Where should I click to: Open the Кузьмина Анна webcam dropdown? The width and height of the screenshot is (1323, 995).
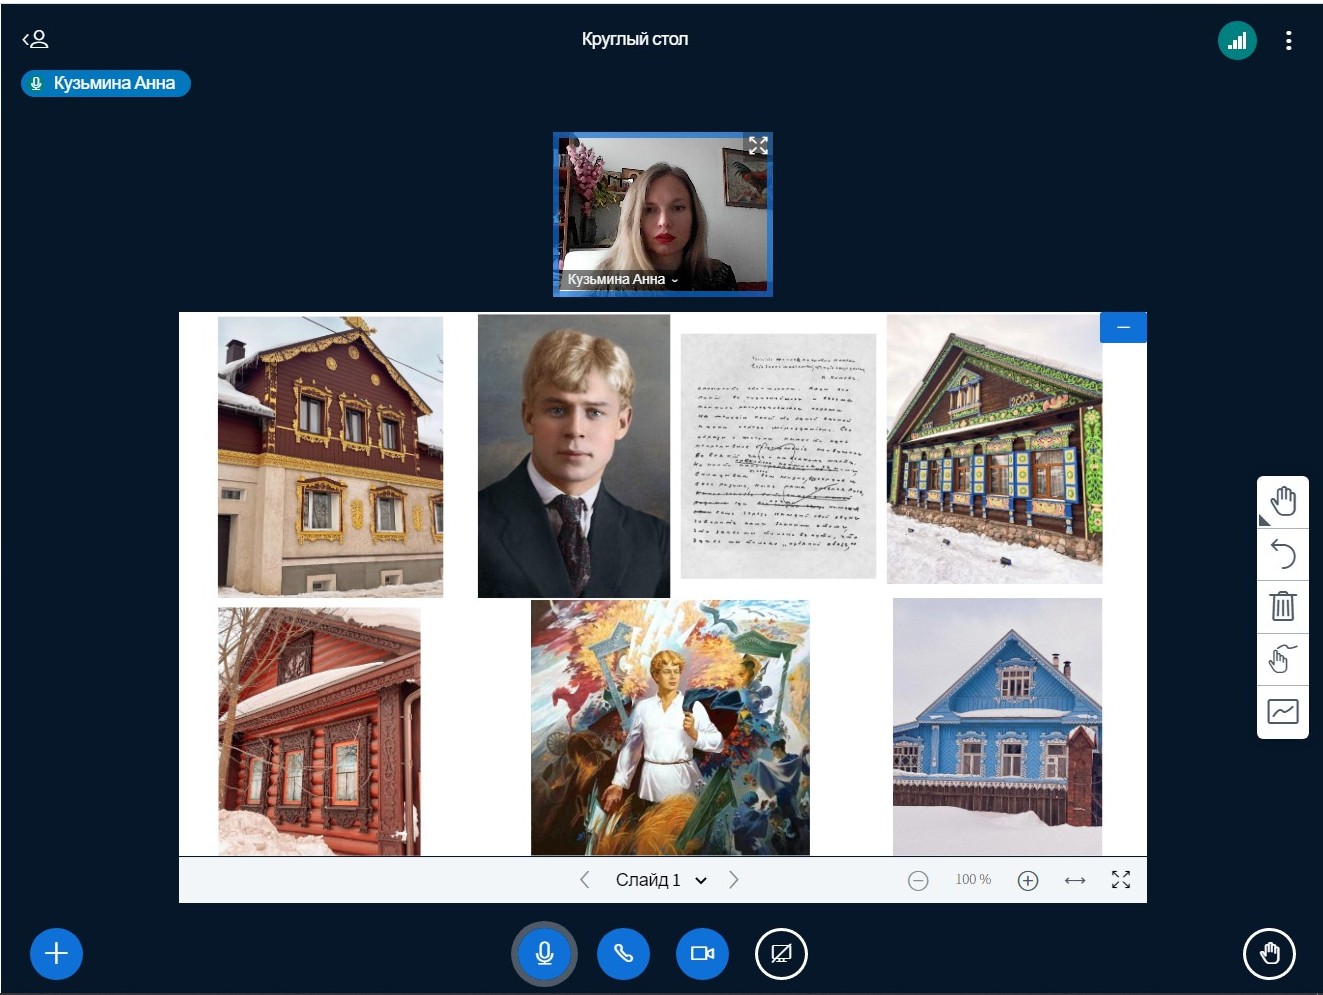(x=623, y=279)
